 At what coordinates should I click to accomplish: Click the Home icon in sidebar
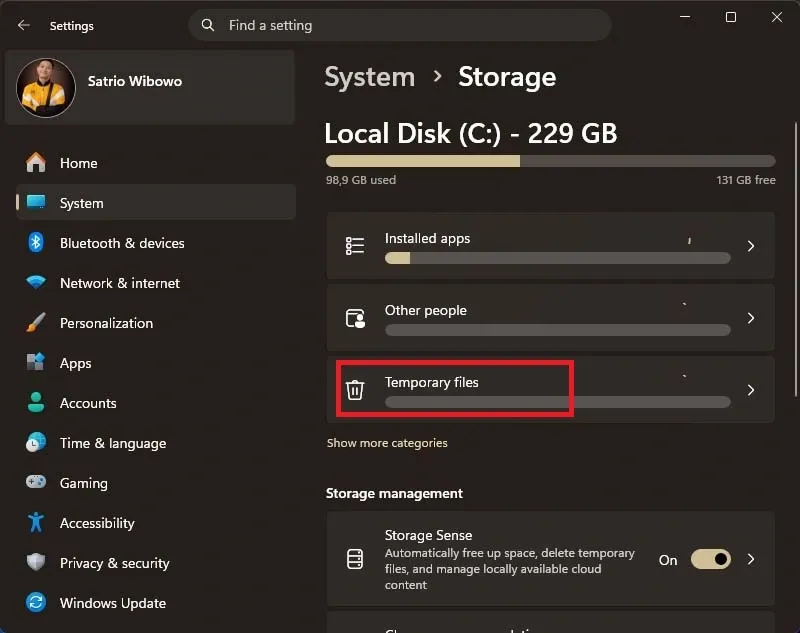(x=36, y=163)
